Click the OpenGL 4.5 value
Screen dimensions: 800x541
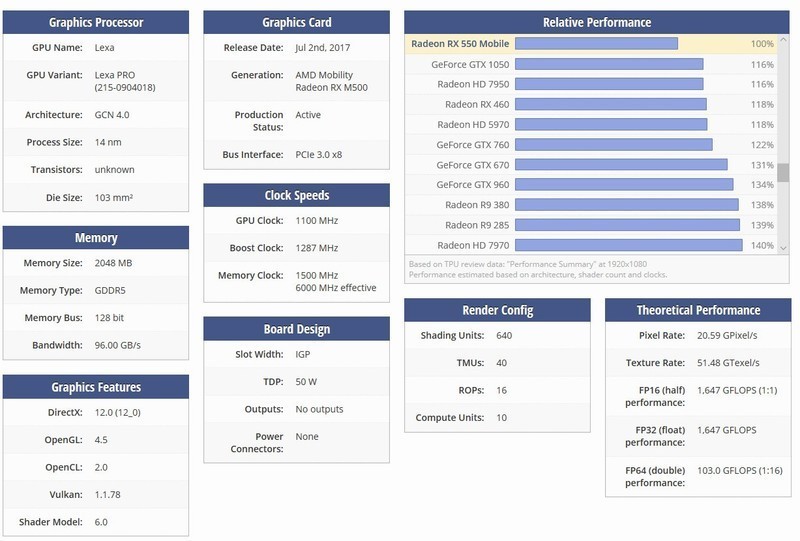(101, 440)
